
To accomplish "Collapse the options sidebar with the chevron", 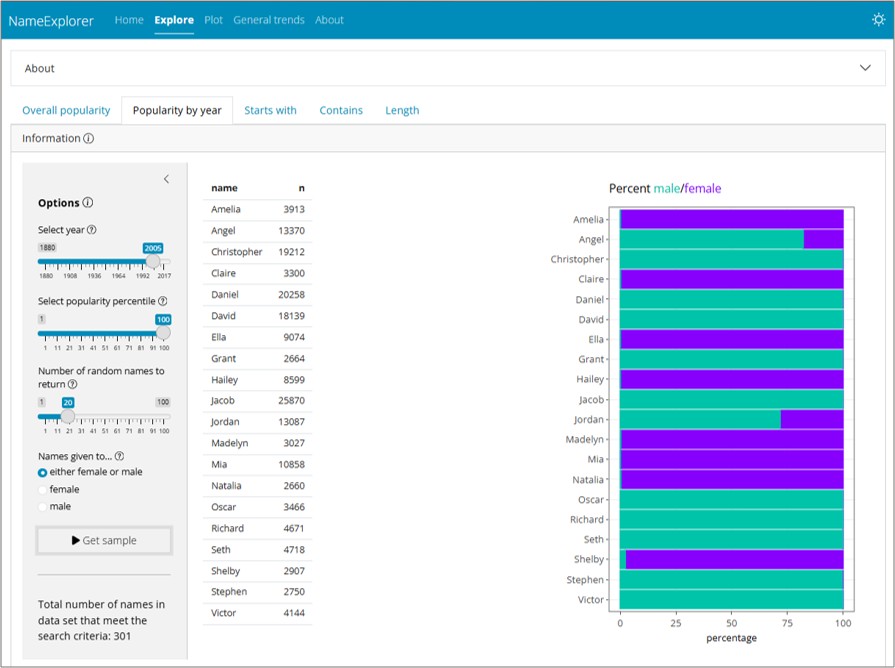I will pyautogui.click(x=166, y=179).
